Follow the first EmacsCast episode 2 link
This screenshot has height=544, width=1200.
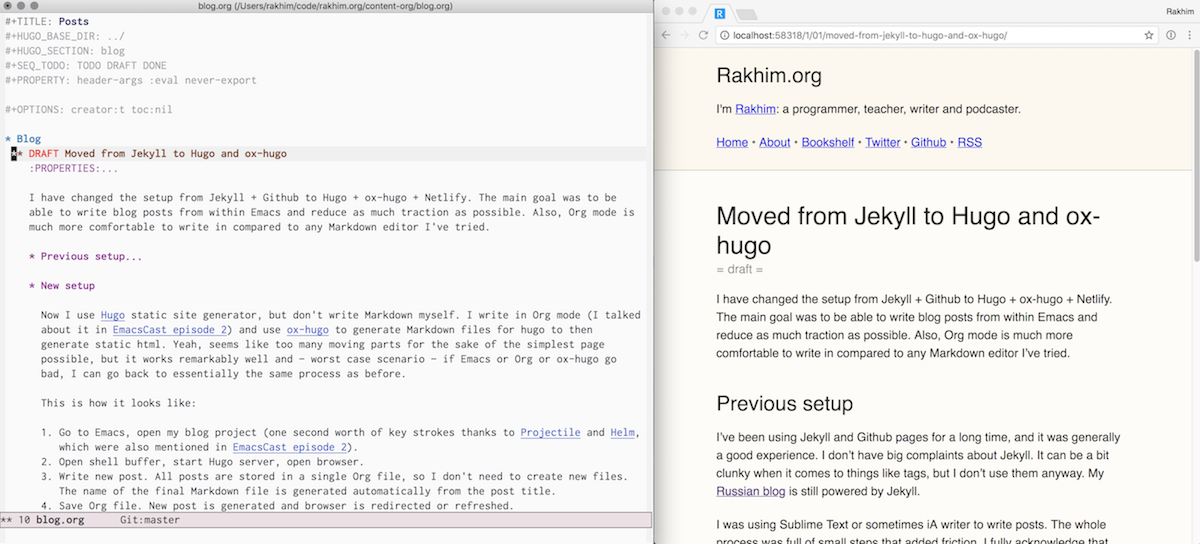click(x=171, y=329)
